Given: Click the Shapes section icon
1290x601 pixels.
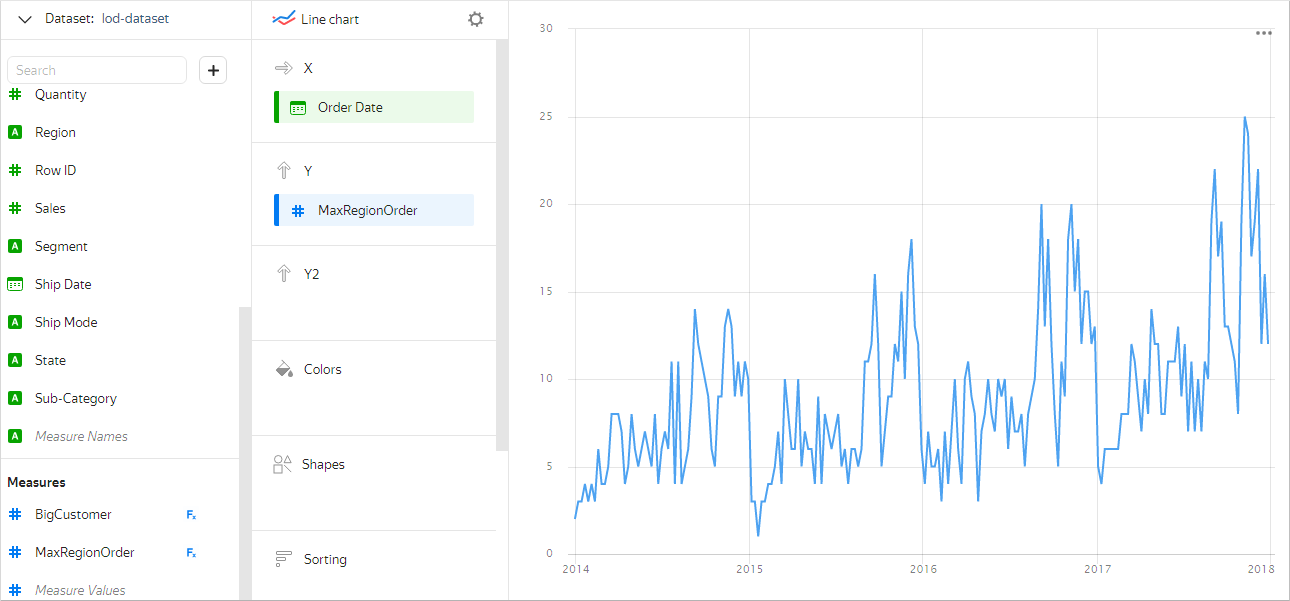Looking at the screenshot, I should 283,464.
